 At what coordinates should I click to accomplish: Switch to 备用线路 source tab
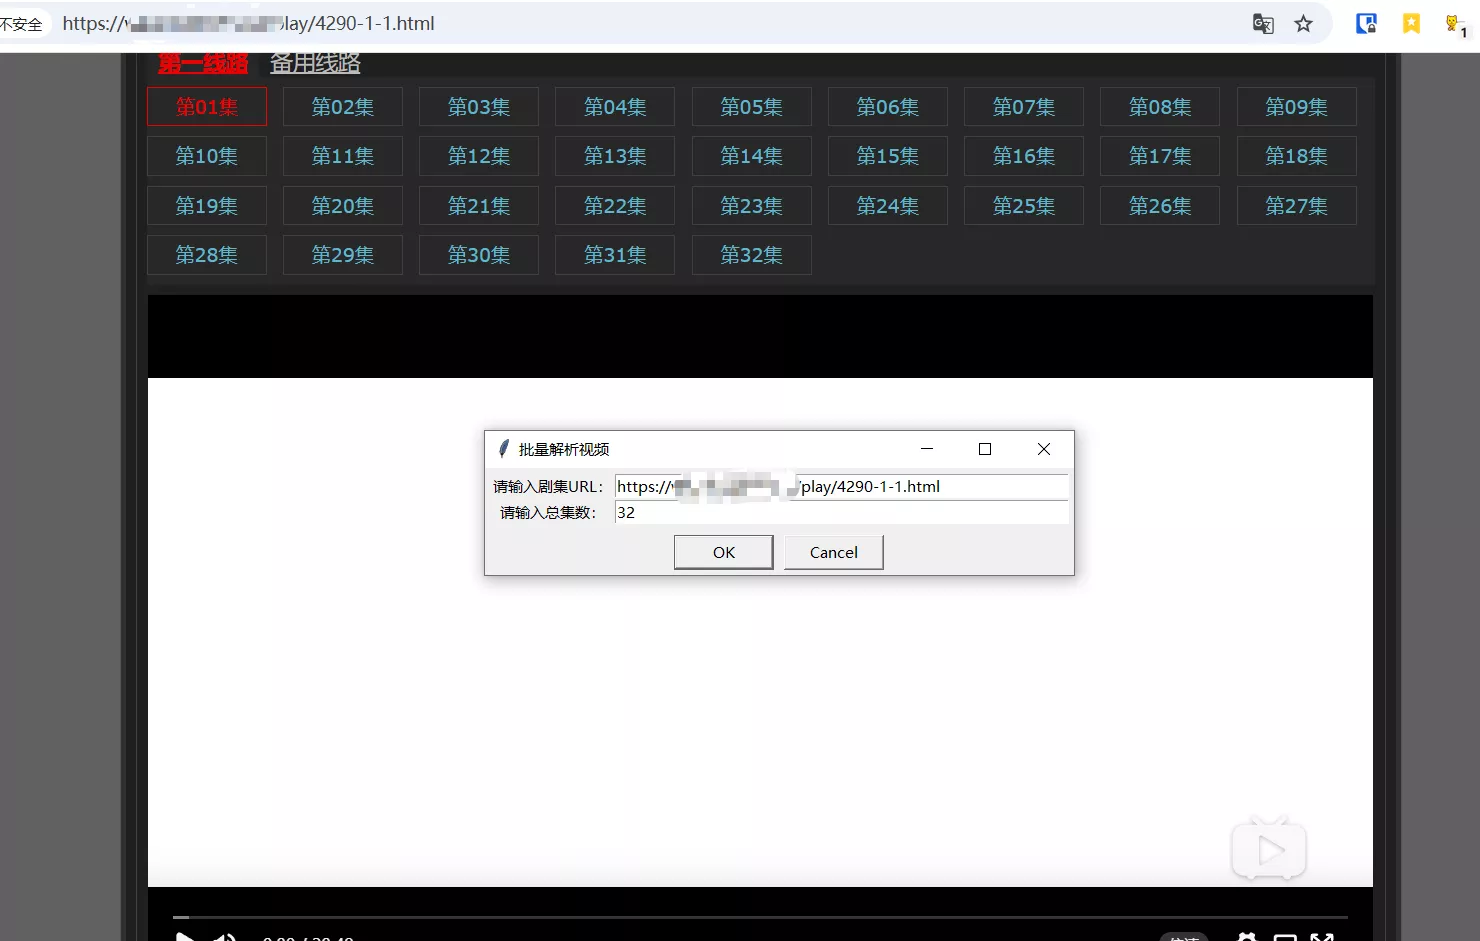click(315, 63)
